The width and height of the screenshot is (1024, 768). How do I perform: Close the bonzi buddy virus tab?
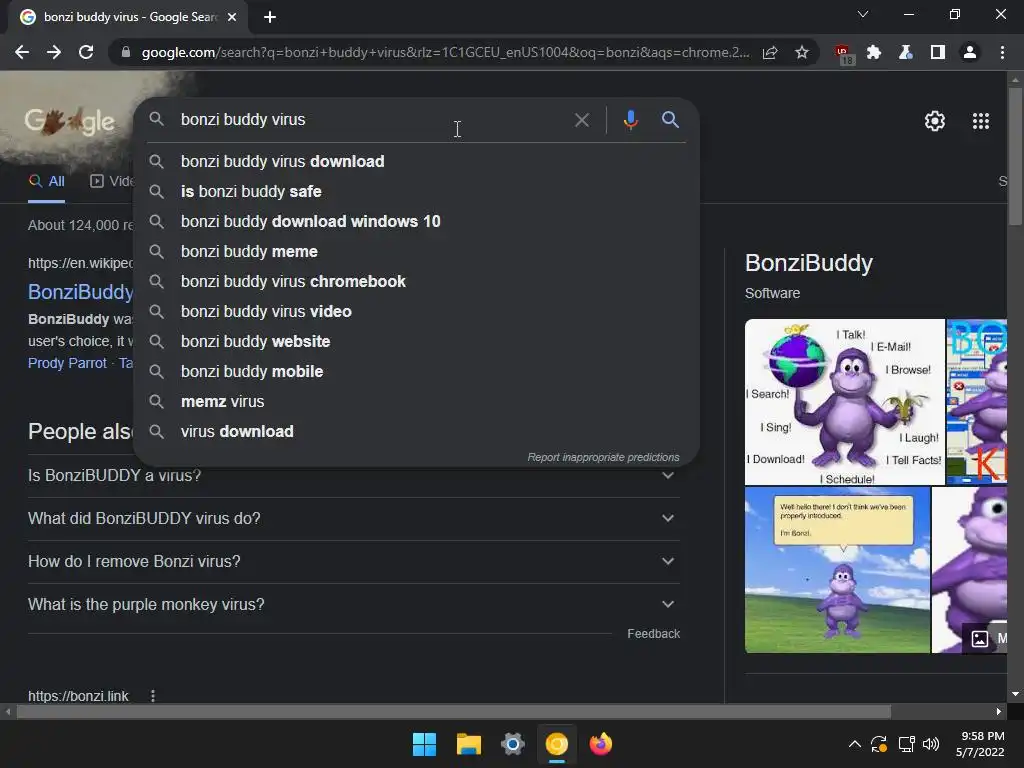(232, 17)
